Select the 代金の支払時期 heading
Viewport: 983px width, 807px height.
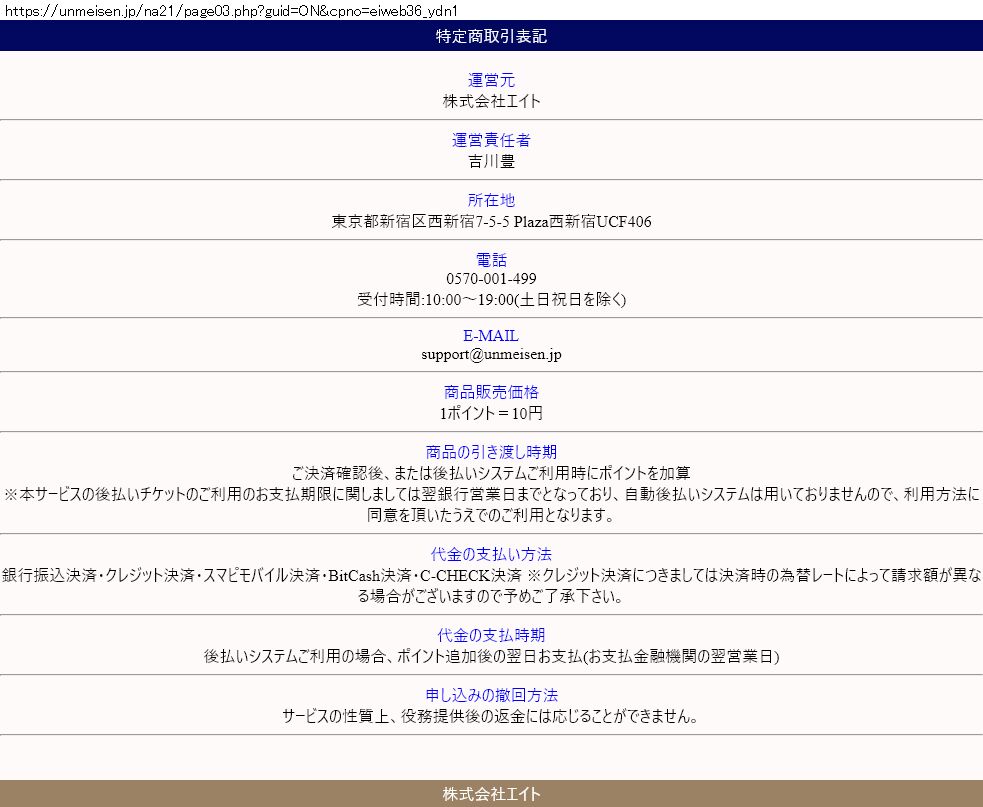tap(491, 636)
